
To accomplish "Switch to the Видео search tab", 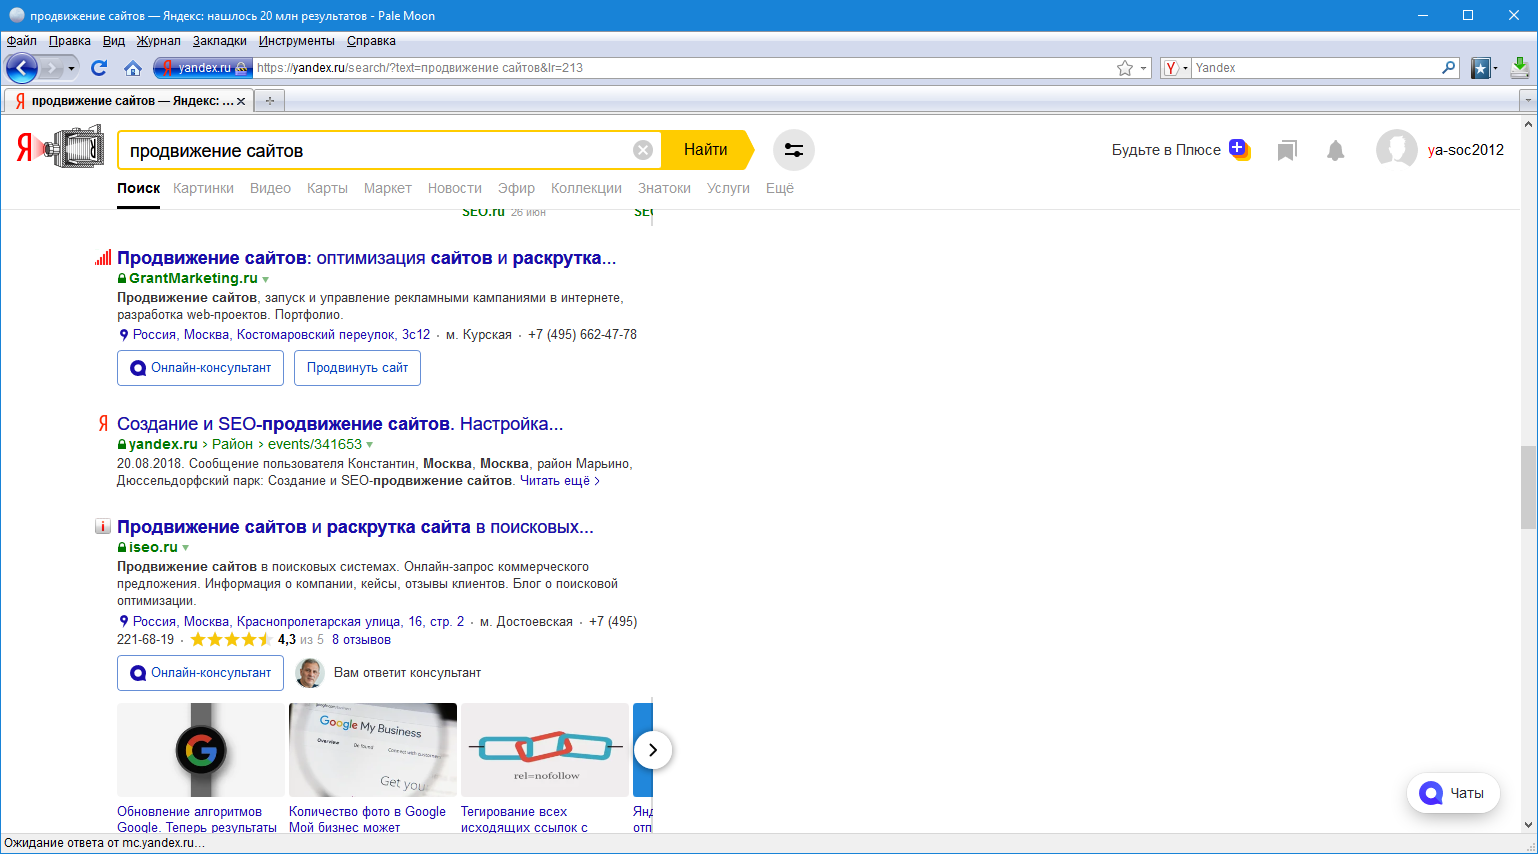I will point(270,188).
